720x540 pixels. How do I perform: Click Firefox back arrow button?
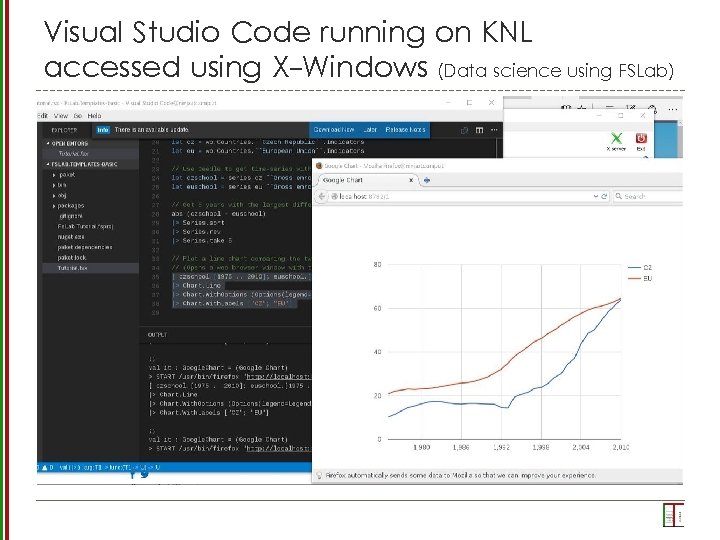tap(322, 196)
